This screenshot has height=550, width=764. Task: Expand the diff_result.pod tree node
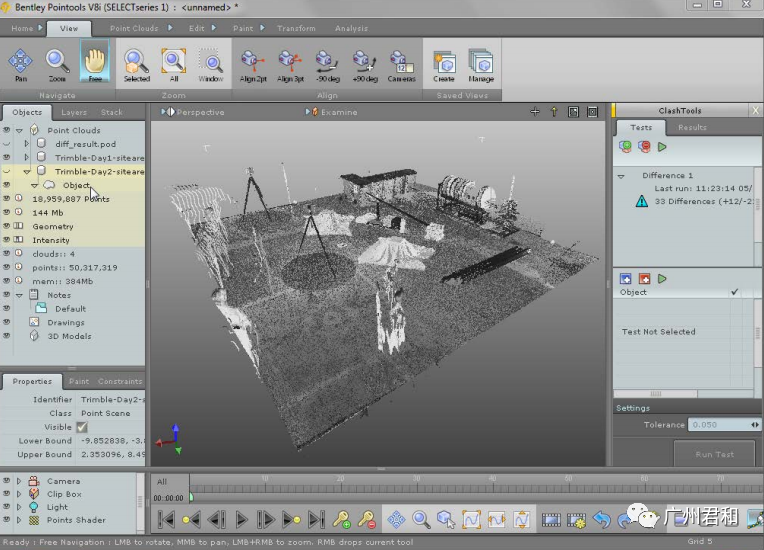(x=27, y=144)
